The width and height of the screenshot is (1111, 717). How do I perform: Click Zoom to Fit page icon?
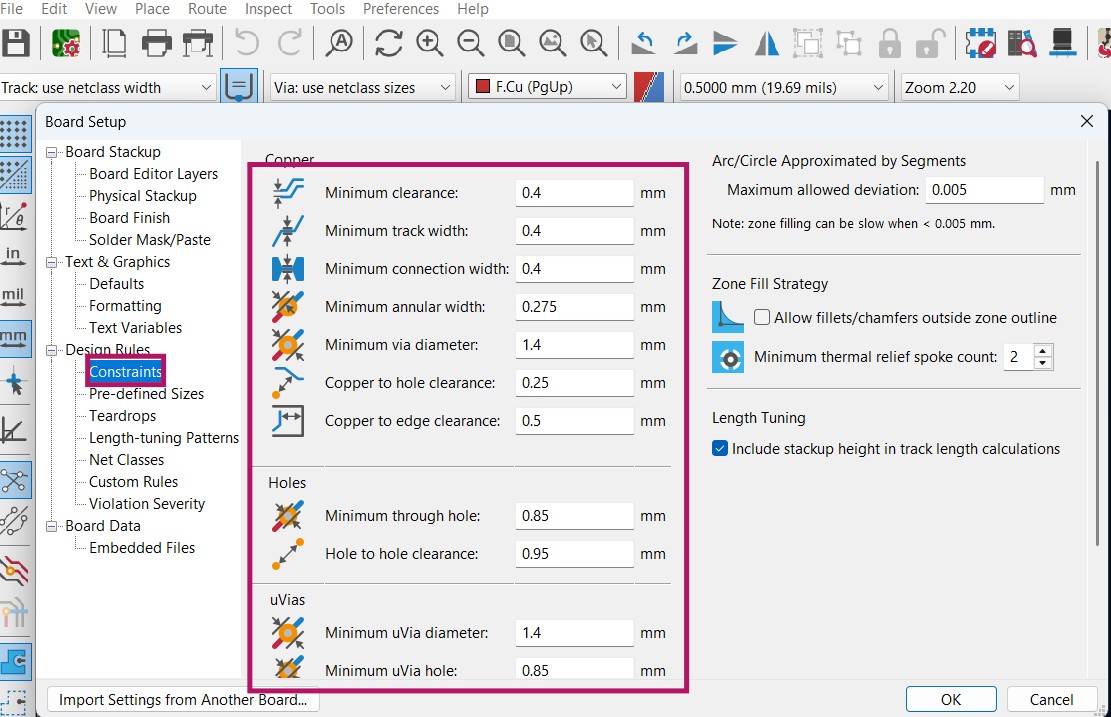(x=512, y=44)
